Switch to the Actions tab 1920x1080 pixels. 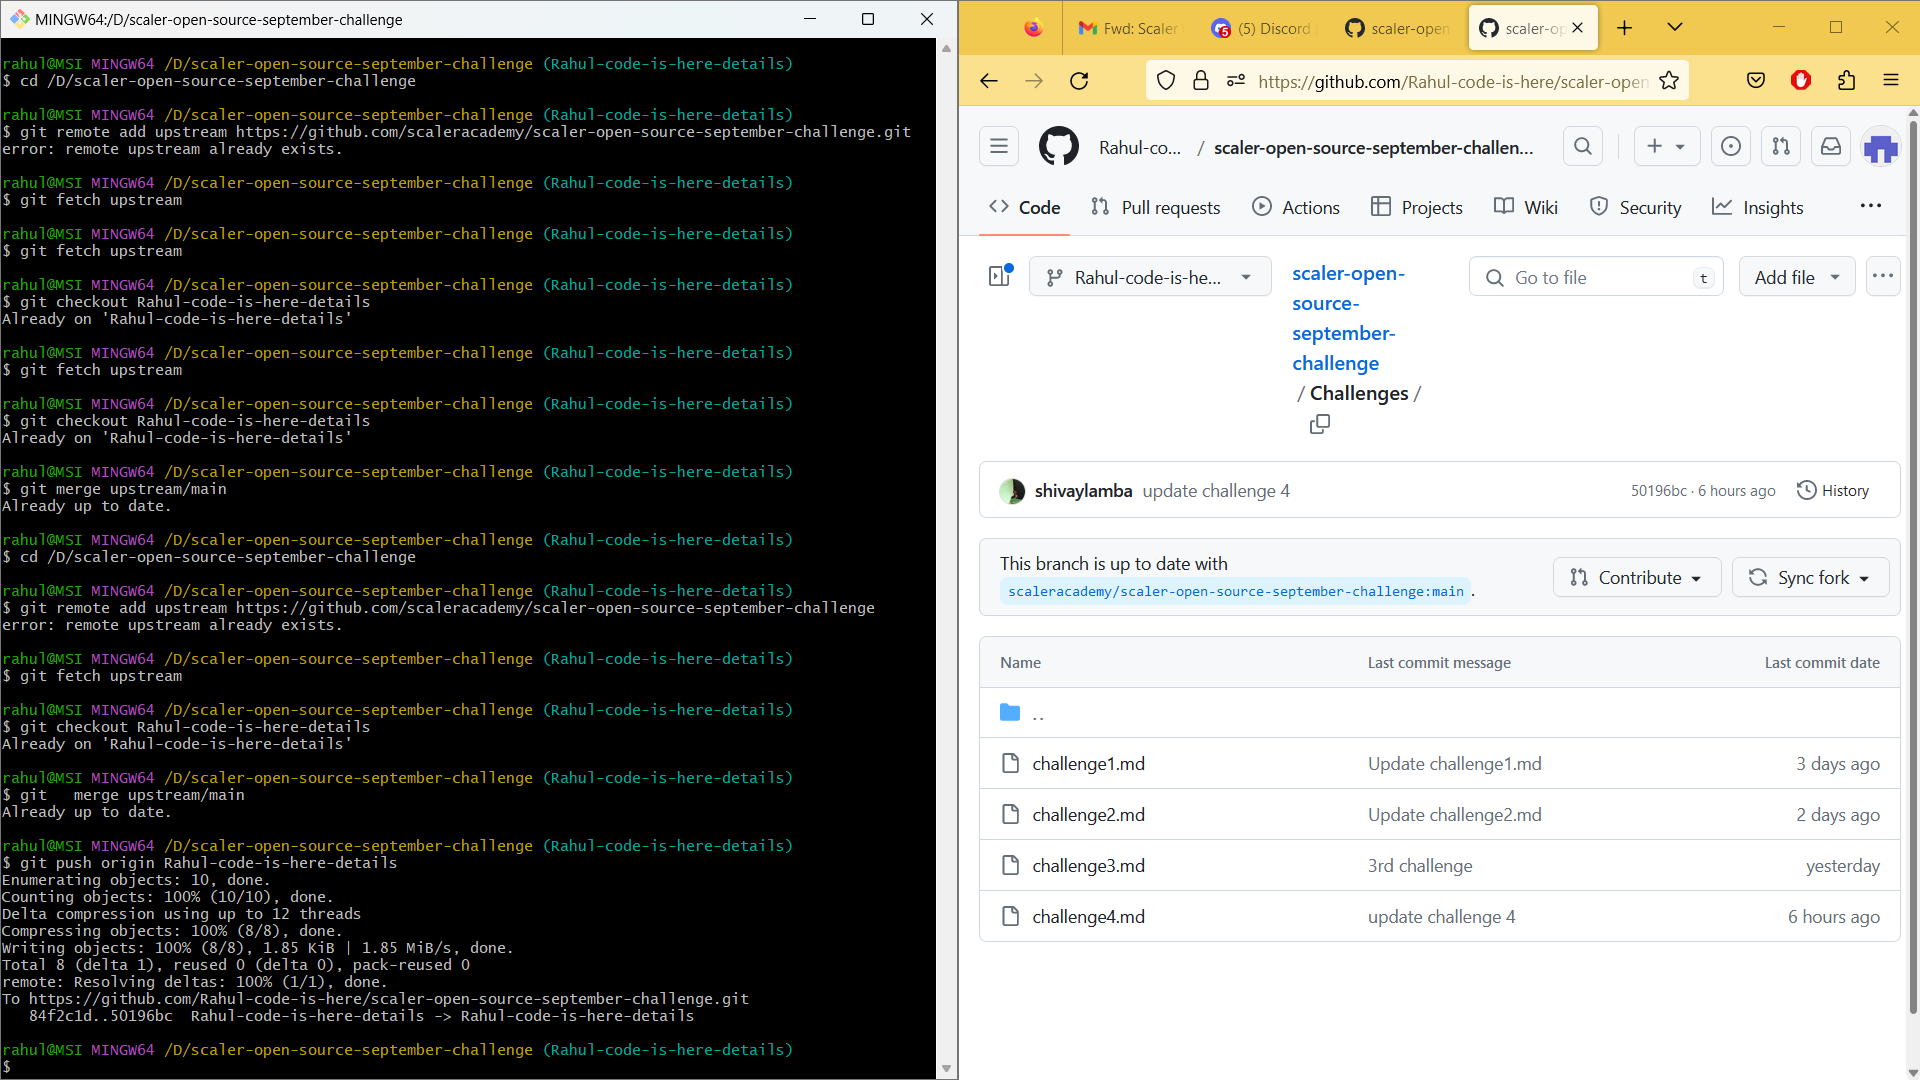pos(1296,207)
